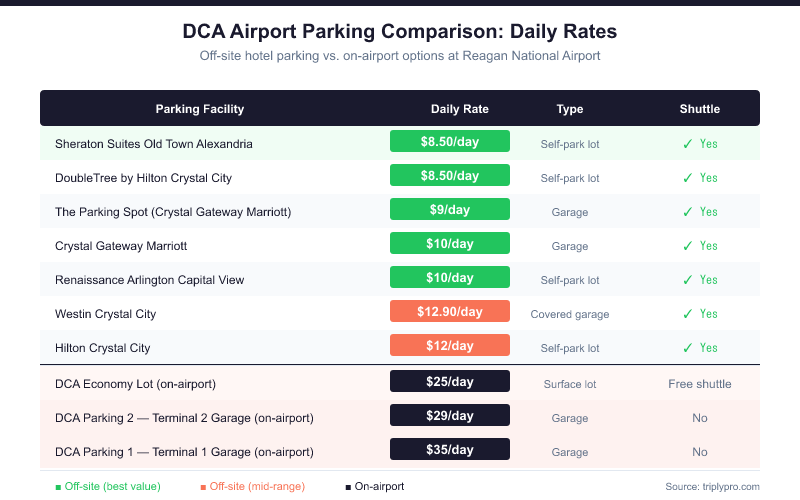Select the Daily Rate column header

pos(460,109)
